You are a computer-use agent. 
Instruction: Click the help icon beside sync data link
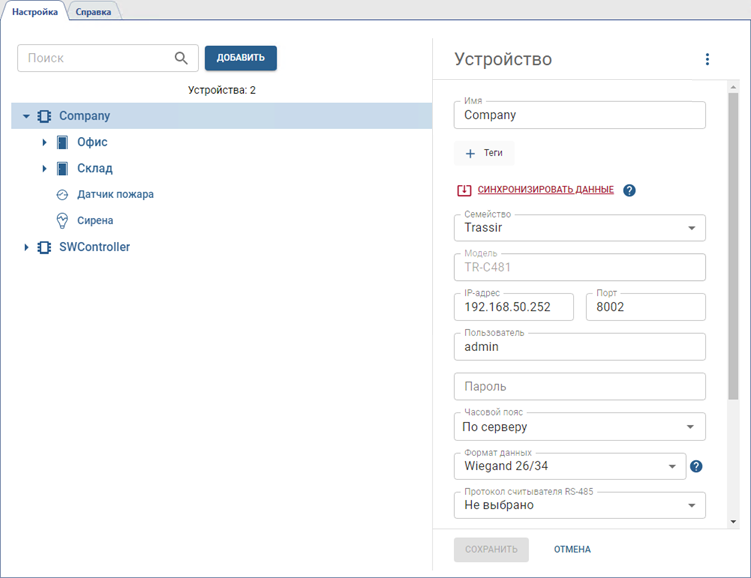(x=629, y=190)
